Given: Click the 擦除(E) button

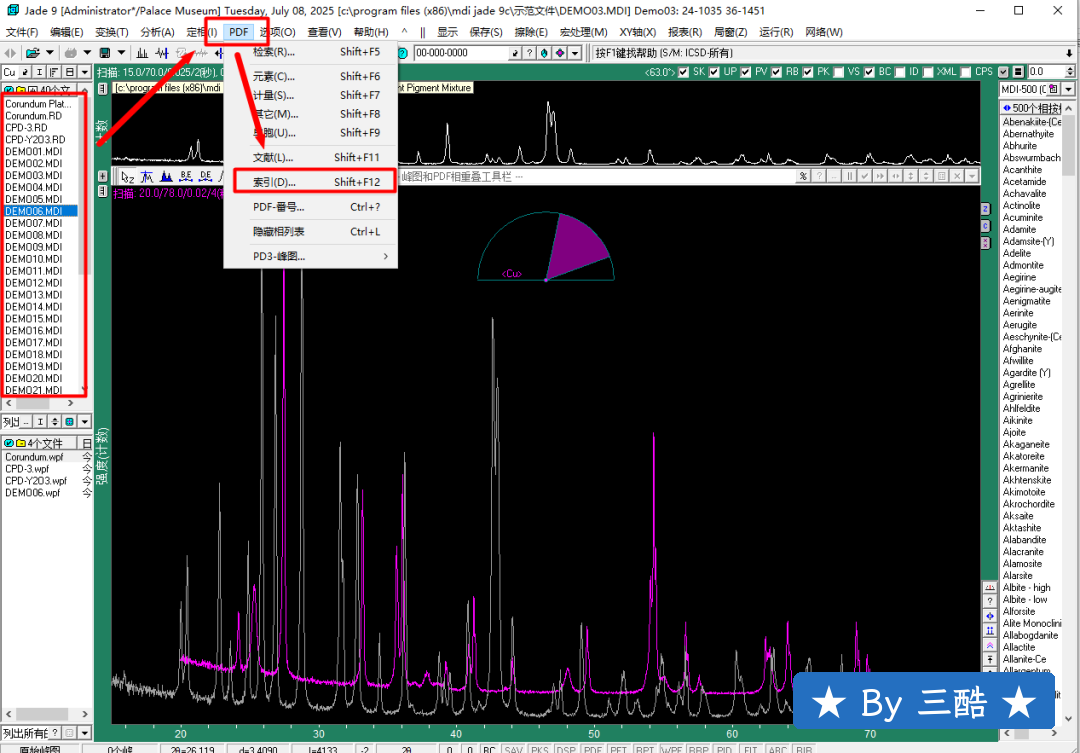Looking at the screenshot, I should 531,32.
